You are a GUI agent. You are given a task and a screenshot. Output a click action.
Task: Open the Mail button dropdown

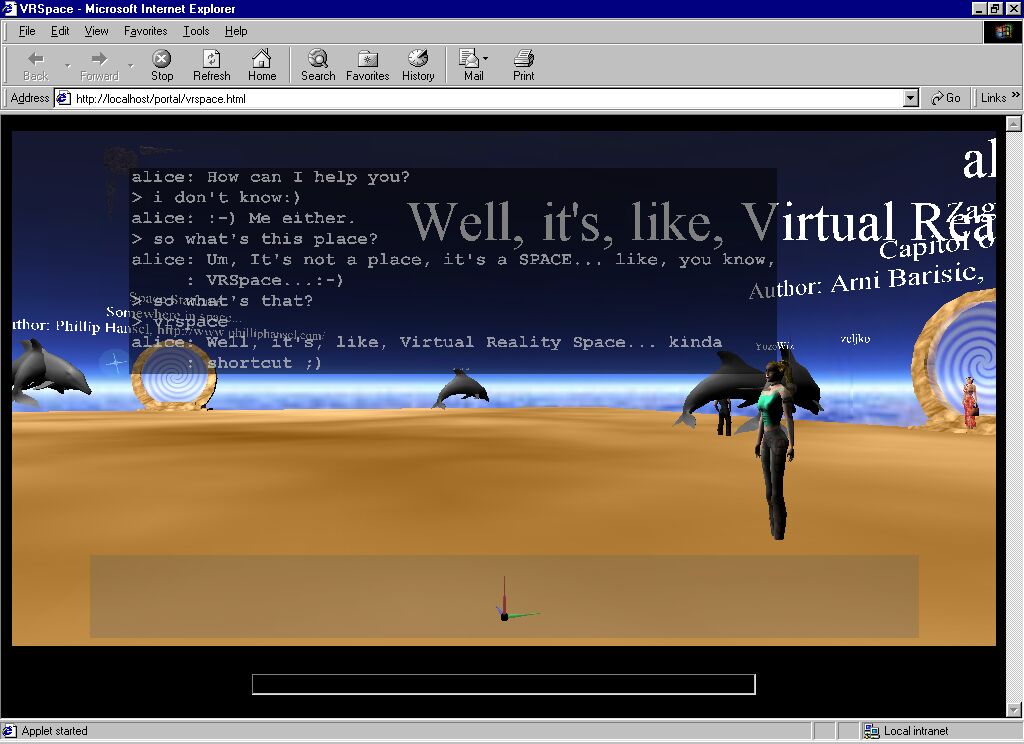(486, 60)
